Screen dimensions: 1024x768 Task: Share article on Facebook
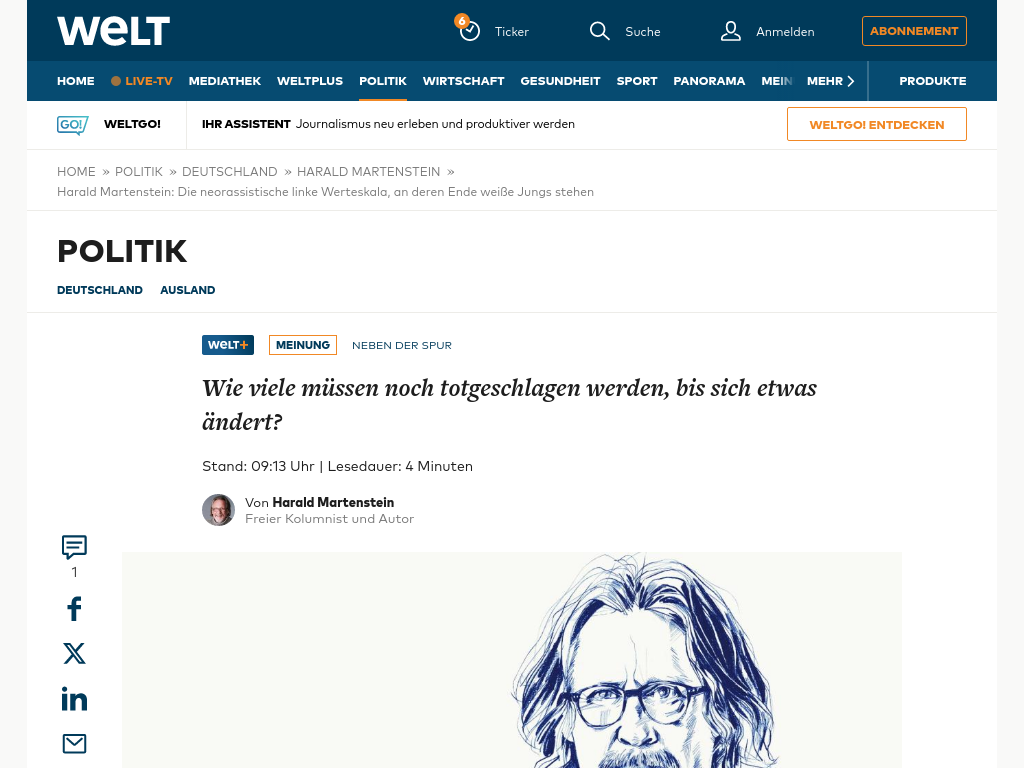coord(74,609)
